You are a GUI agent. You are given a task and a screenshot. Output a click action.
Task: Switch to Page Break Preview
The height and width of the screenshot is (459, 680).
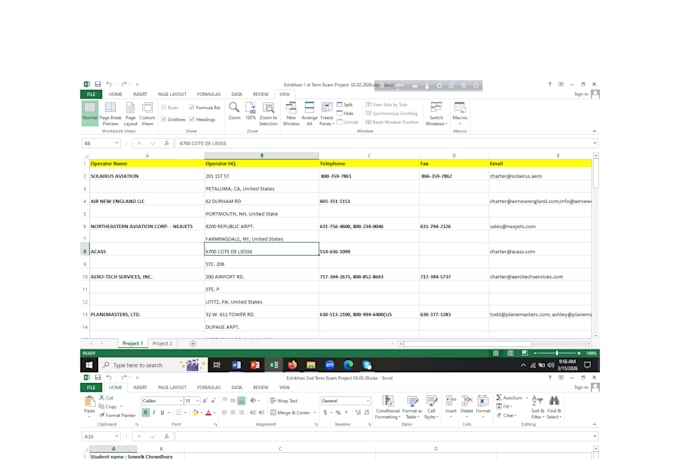pyautogui.click(x=110, y=113)
